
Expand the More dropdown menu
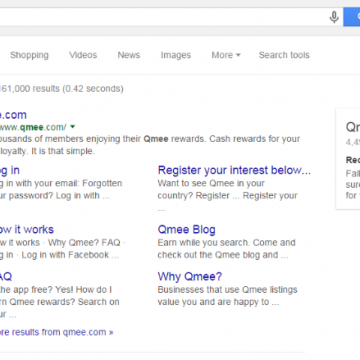click(x=226, y=55)
